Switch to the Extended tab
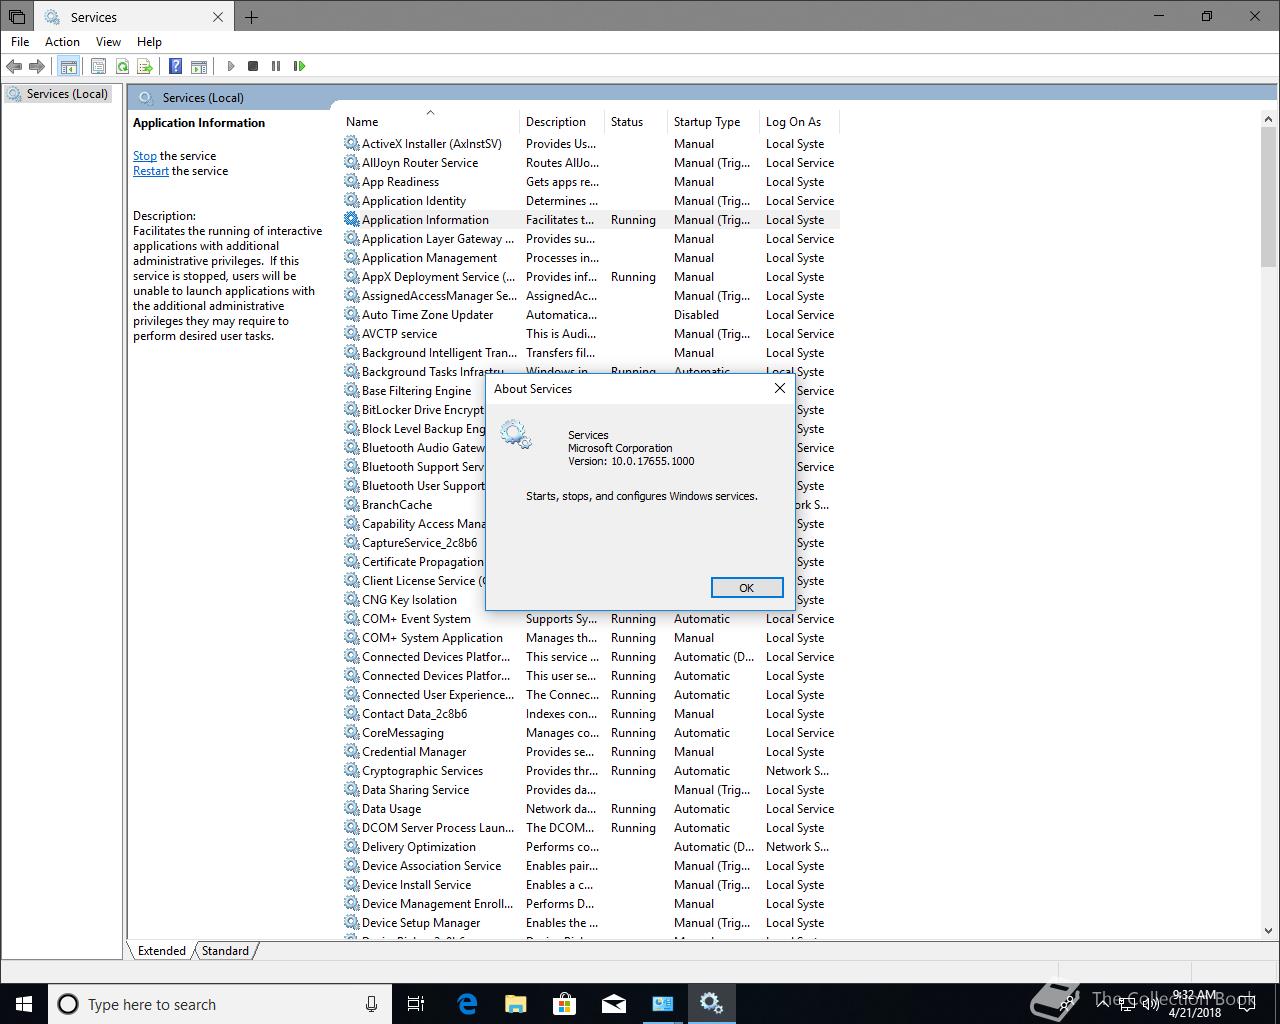Screen dimensions: 1280x1024 (x=162, y=951)
